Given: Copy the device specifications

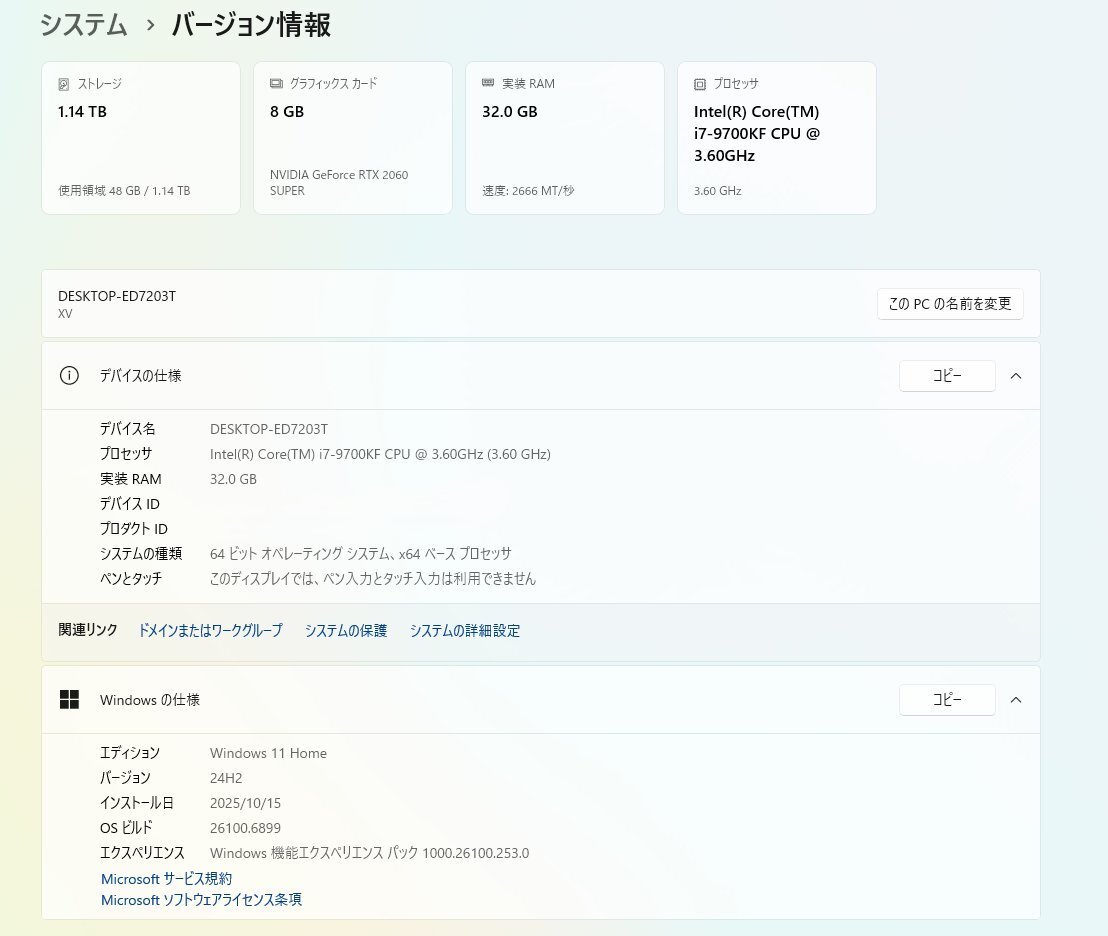Looking at the screenshot, I should coord(947,376).
